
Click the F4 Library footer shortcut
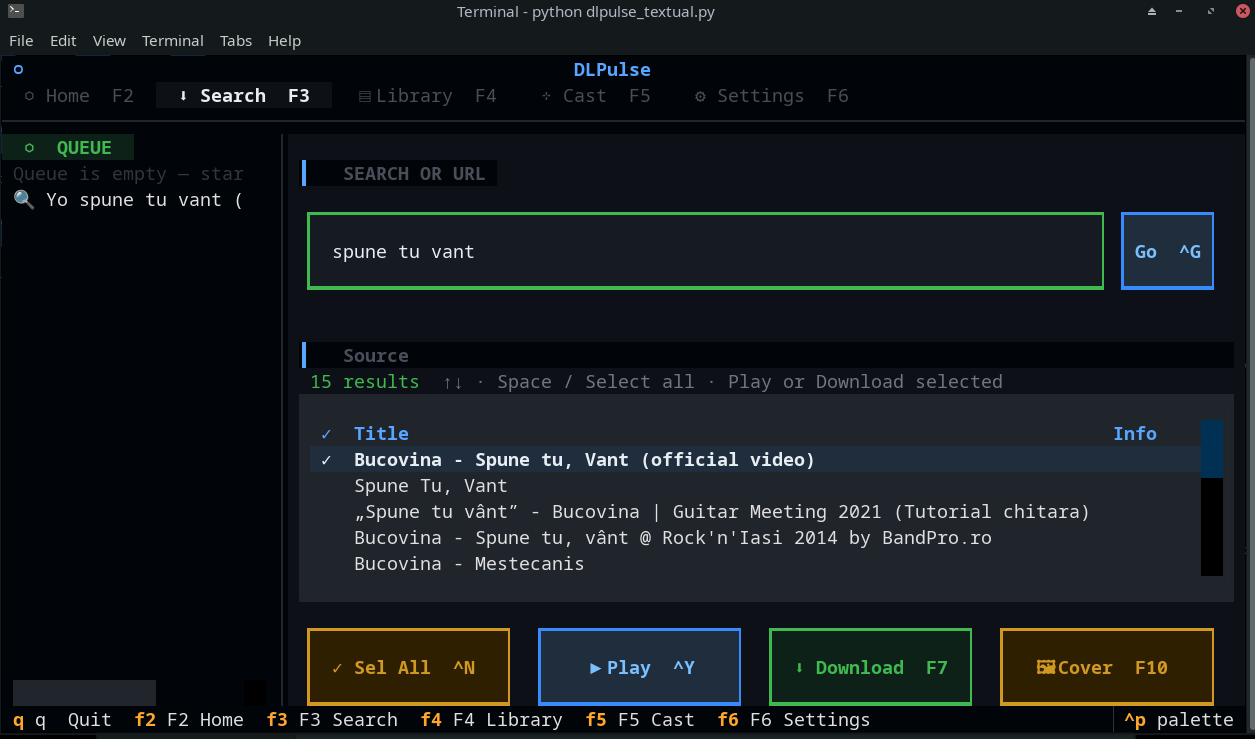491,720
